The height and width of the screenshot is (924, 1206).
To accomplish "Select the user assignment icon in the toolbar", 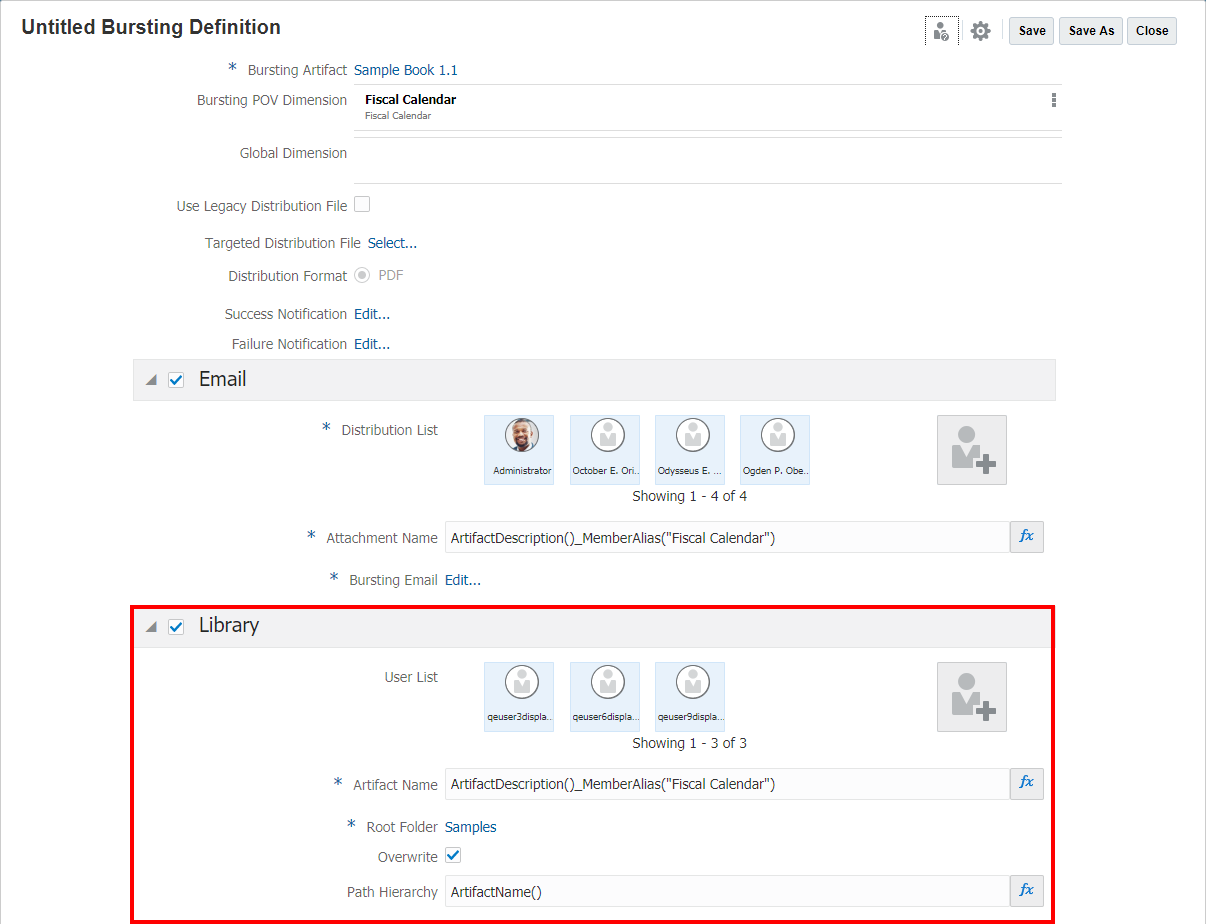I will click(941, 30).
